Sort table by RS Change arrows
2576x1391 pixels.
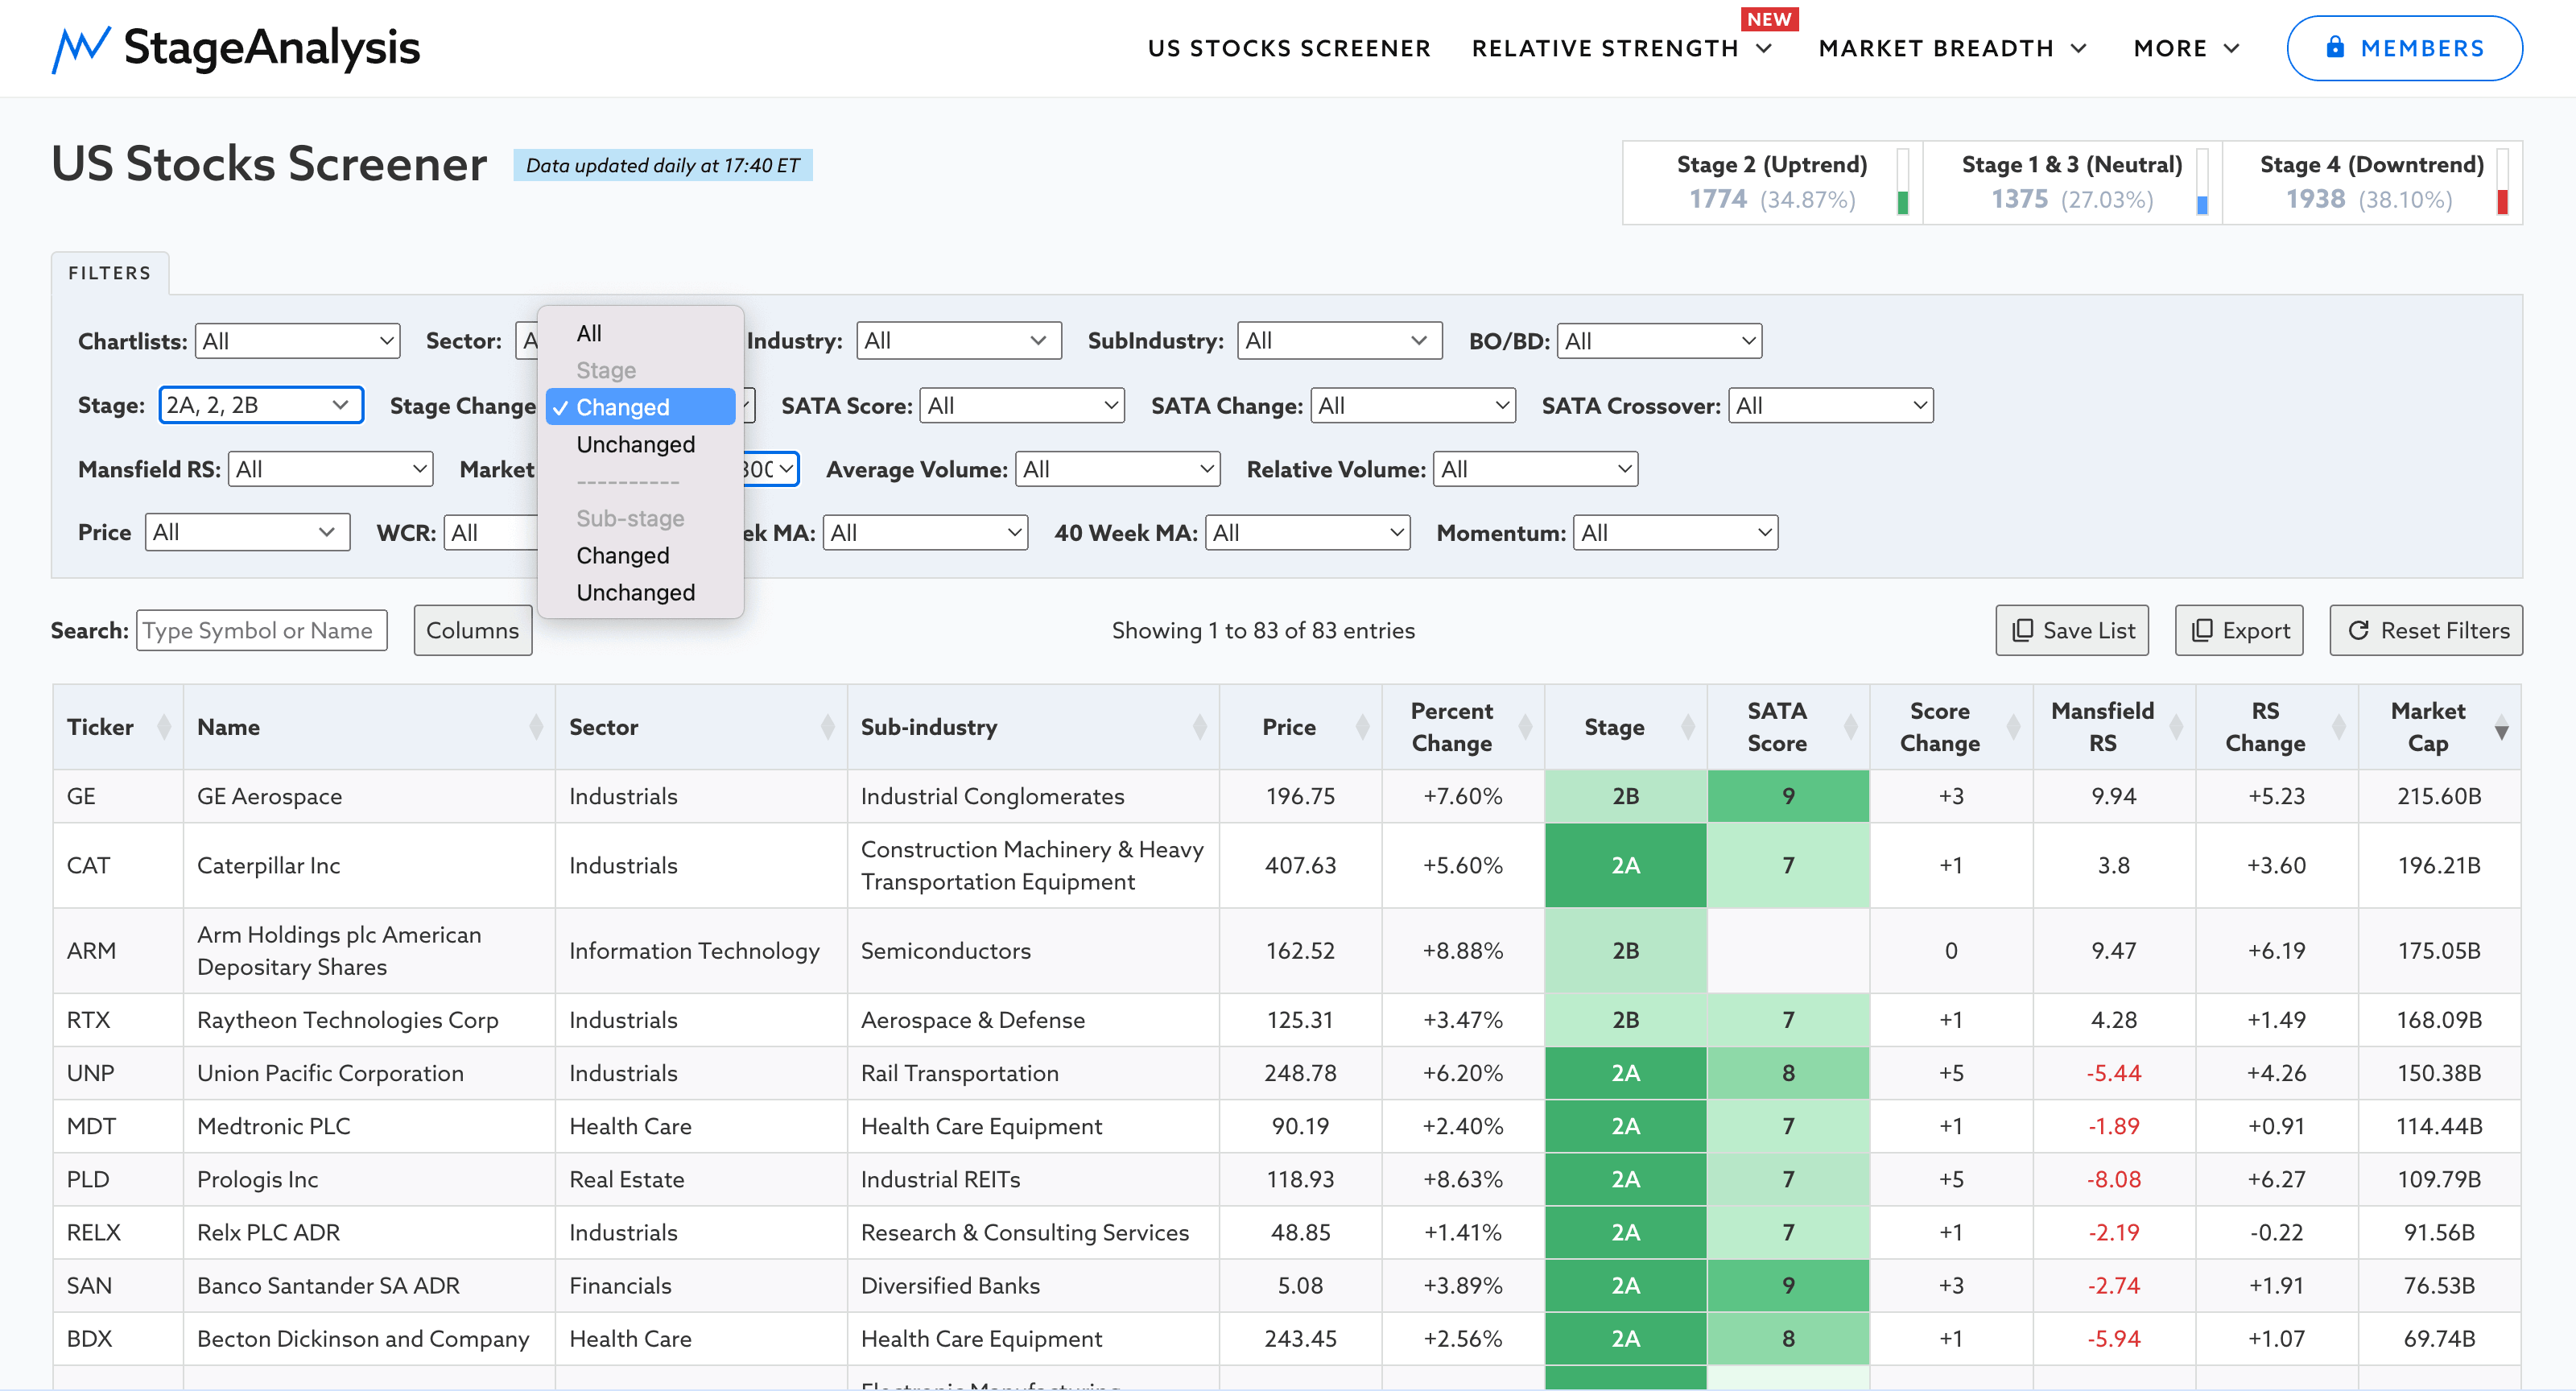(x=2339, y=727)
